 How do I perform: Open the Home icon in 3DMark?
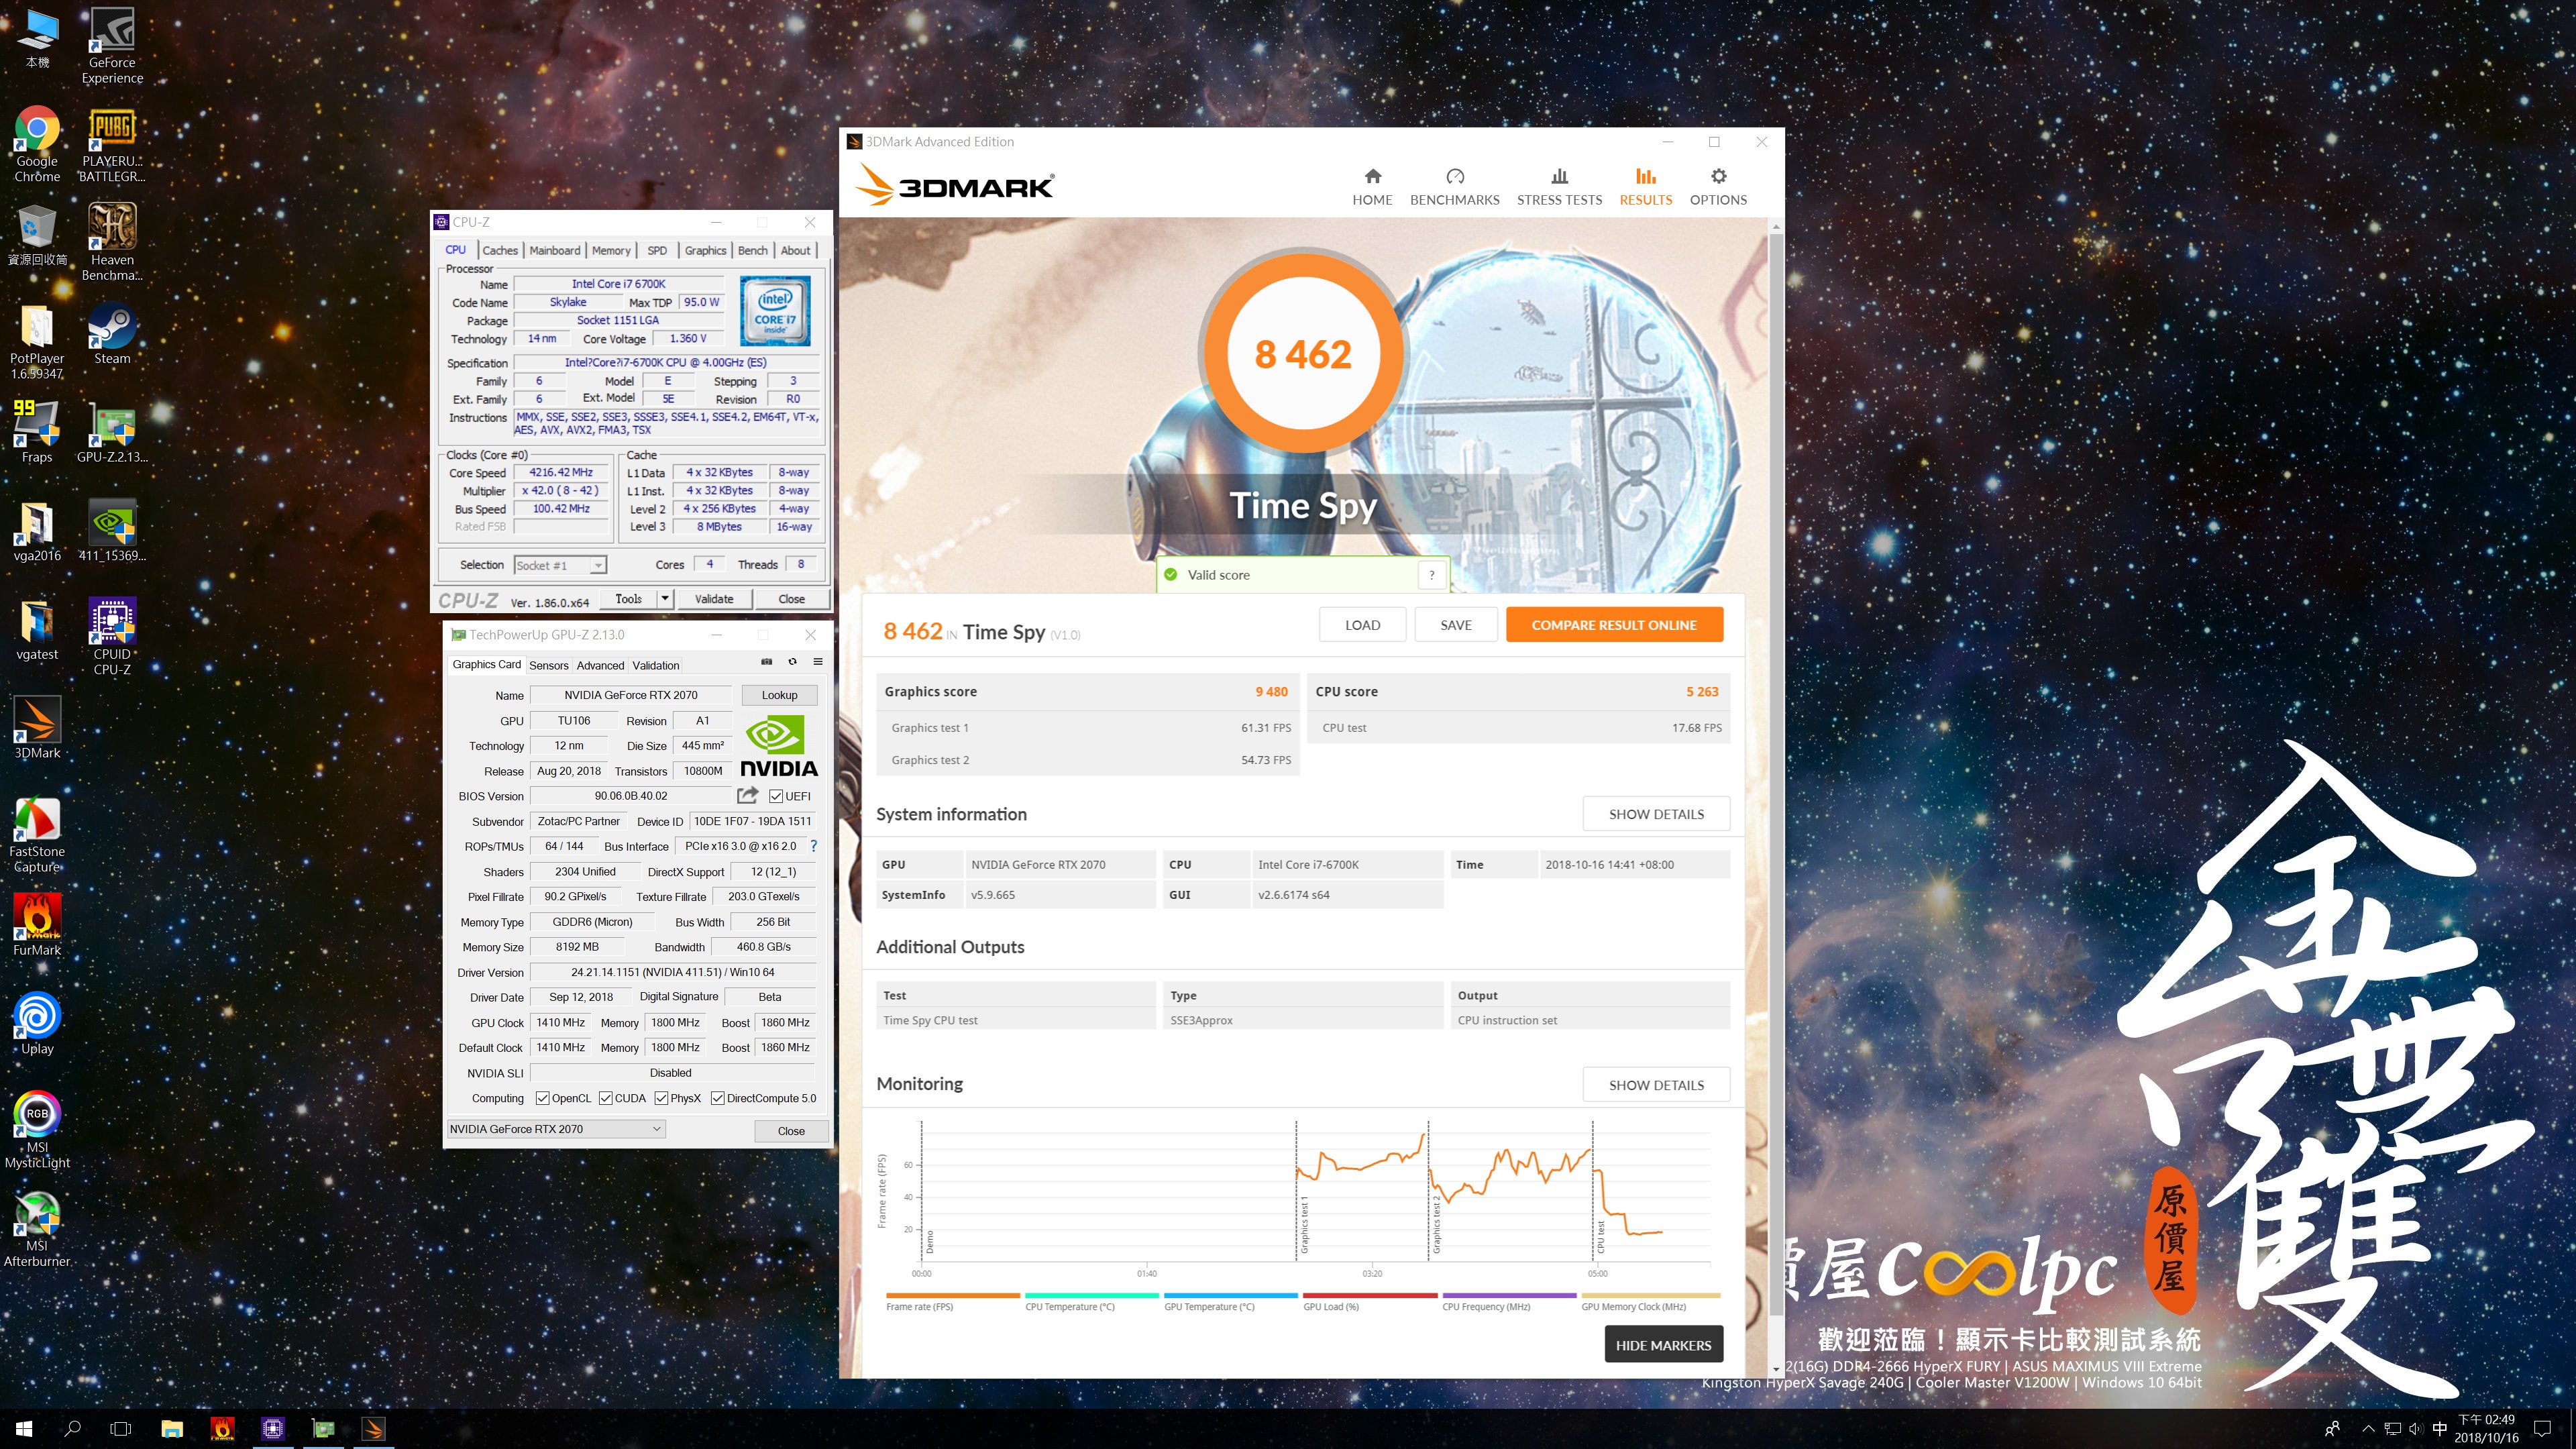pyautogui.click(x=1372, y=177)
